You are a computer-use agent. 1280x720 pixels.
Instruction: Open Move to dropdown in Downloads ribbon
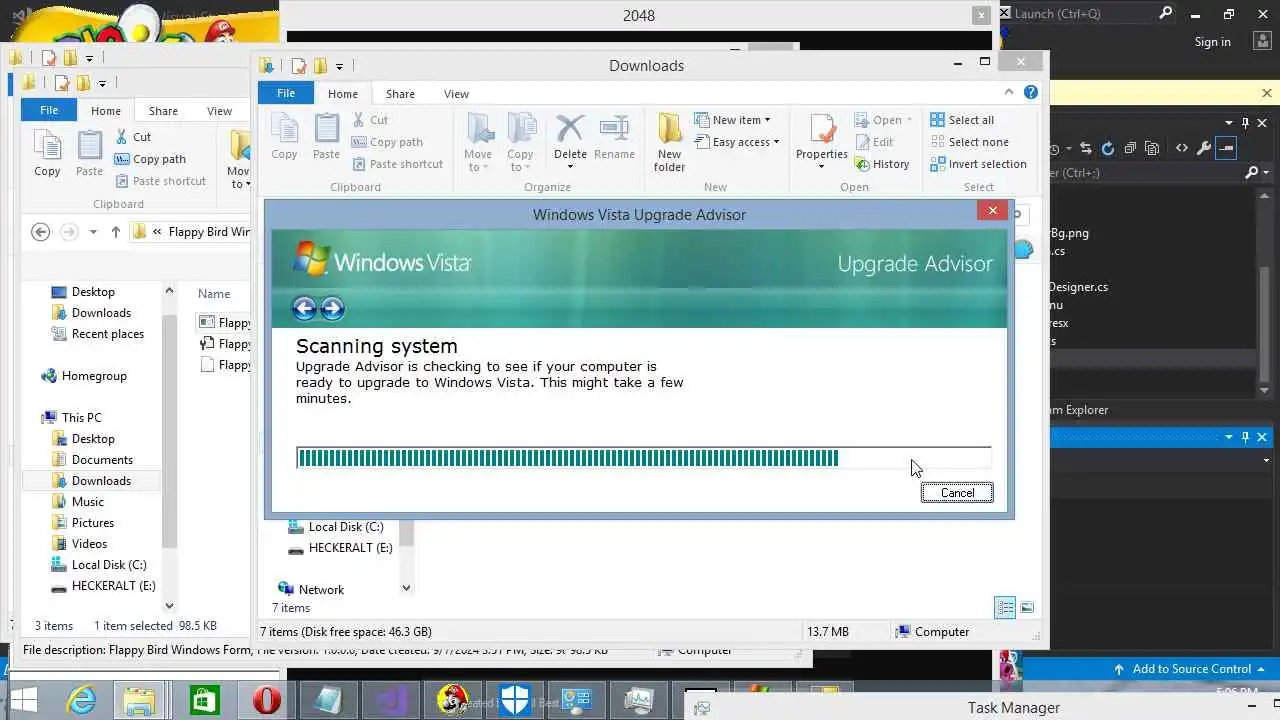478,160
